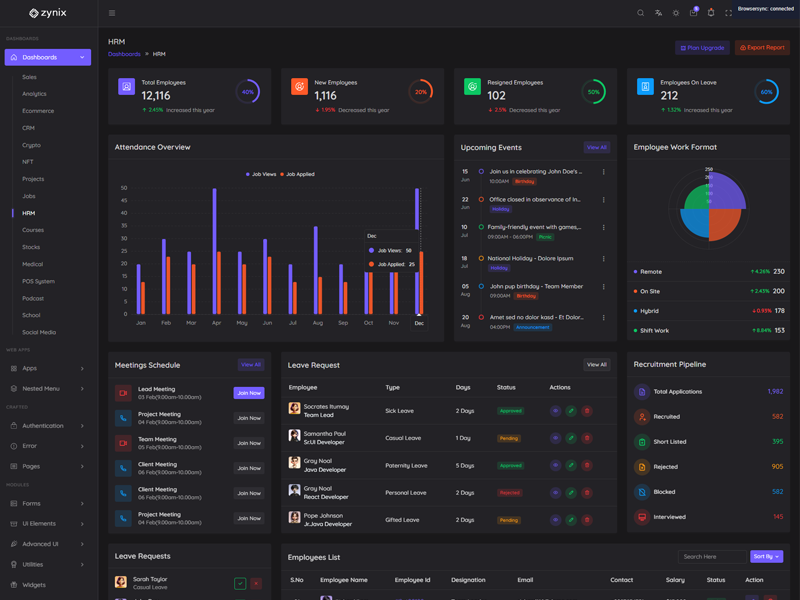The width and height of the screenshot is (800, 600).
Task: Click the language translate icon
Action: point(658,13)
